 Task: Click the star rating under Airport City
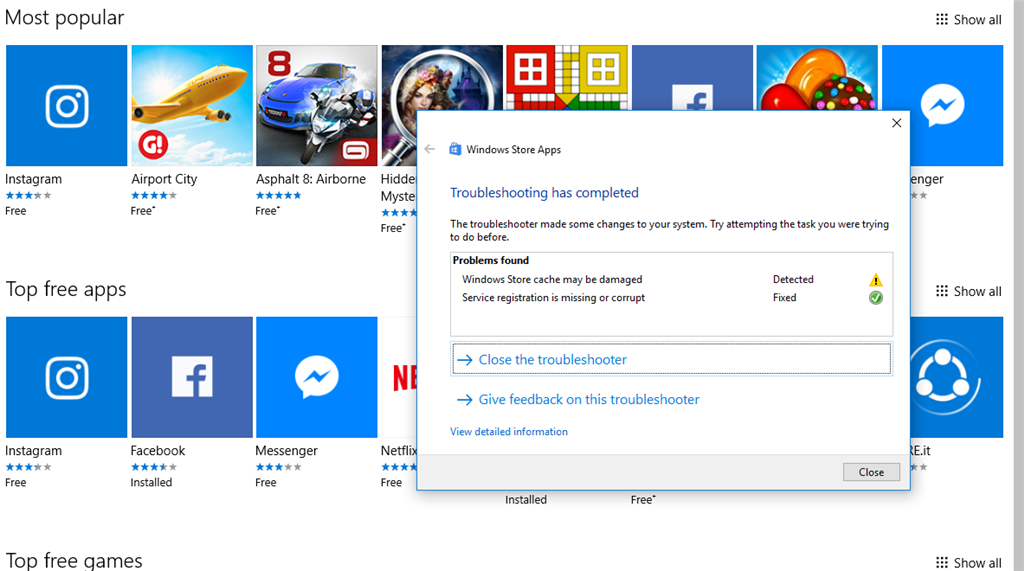pos(153,195)
